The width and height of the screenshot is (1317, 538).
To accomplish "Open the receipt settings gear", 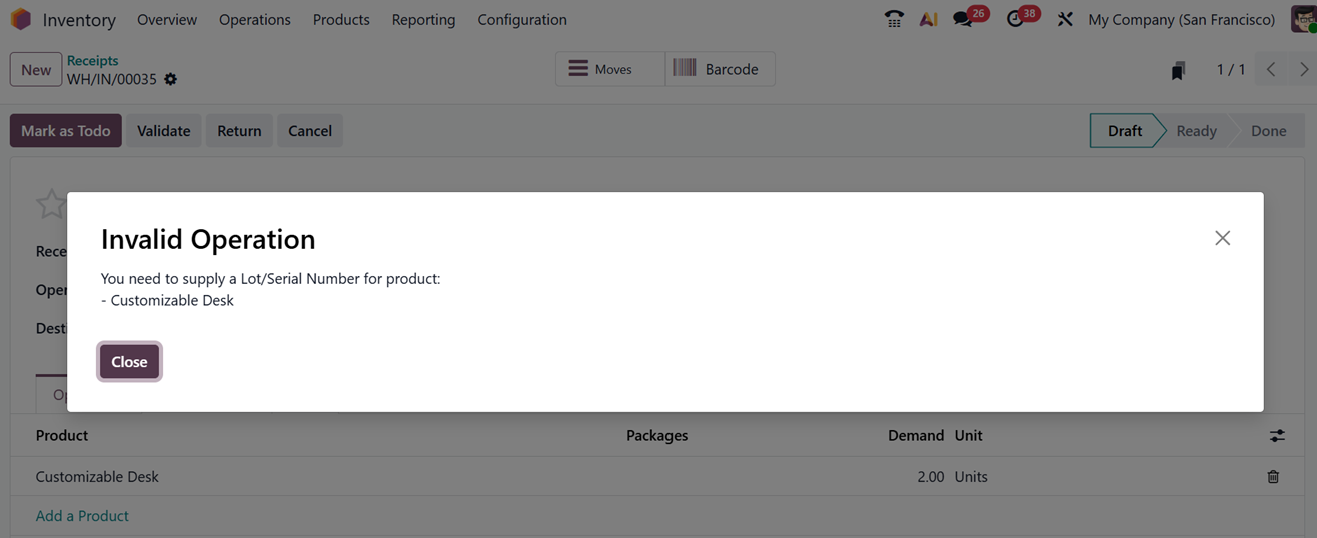I will [171, 79].
